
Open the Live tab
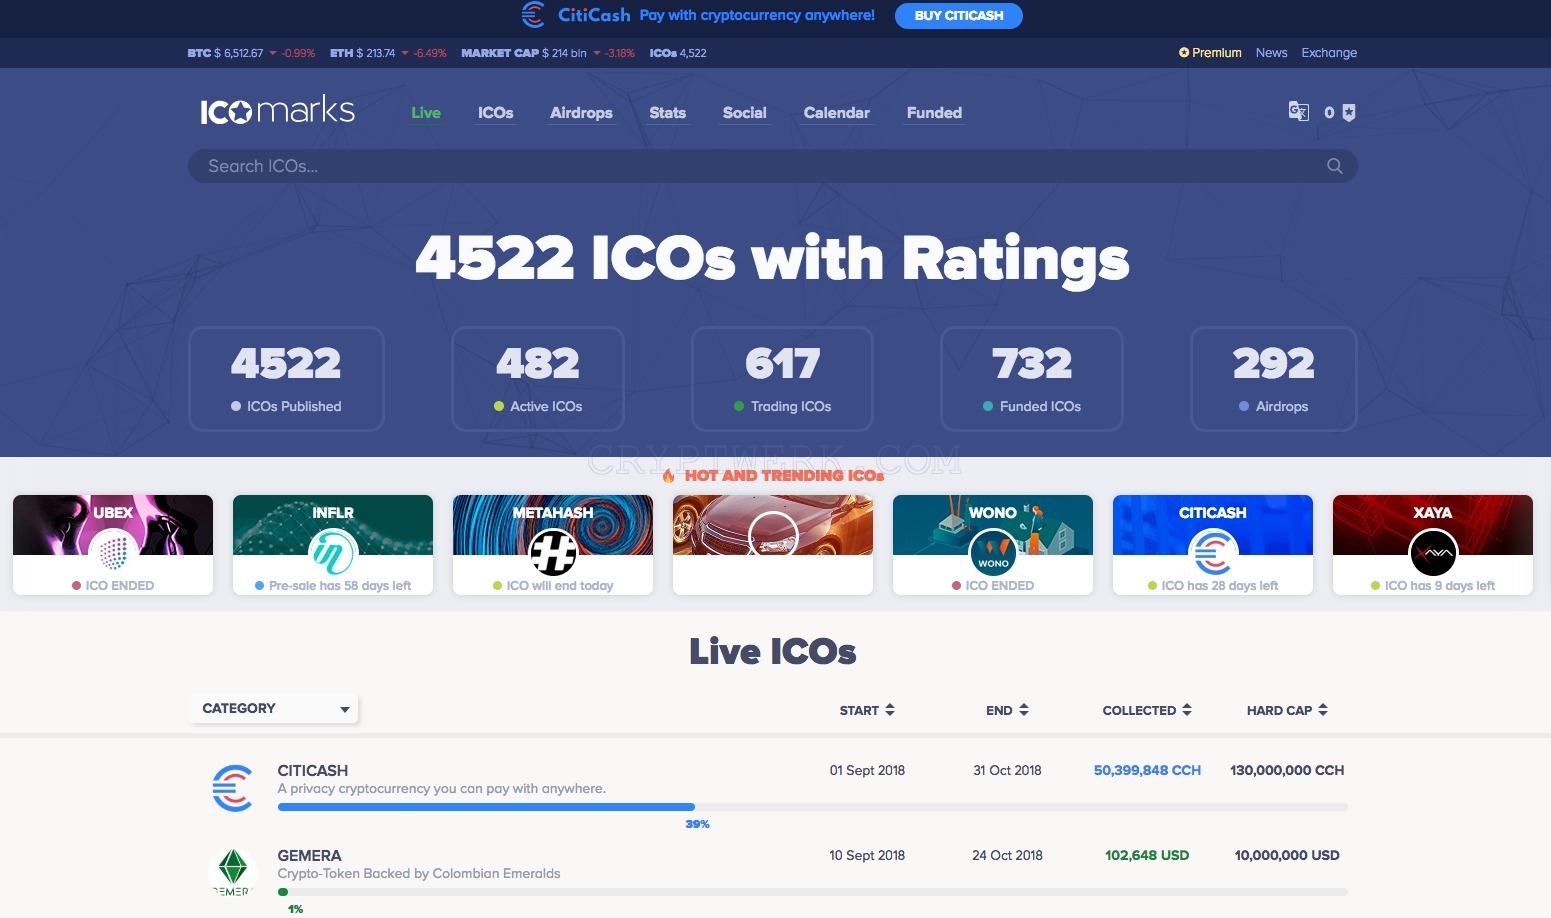[x=426, y=113]
